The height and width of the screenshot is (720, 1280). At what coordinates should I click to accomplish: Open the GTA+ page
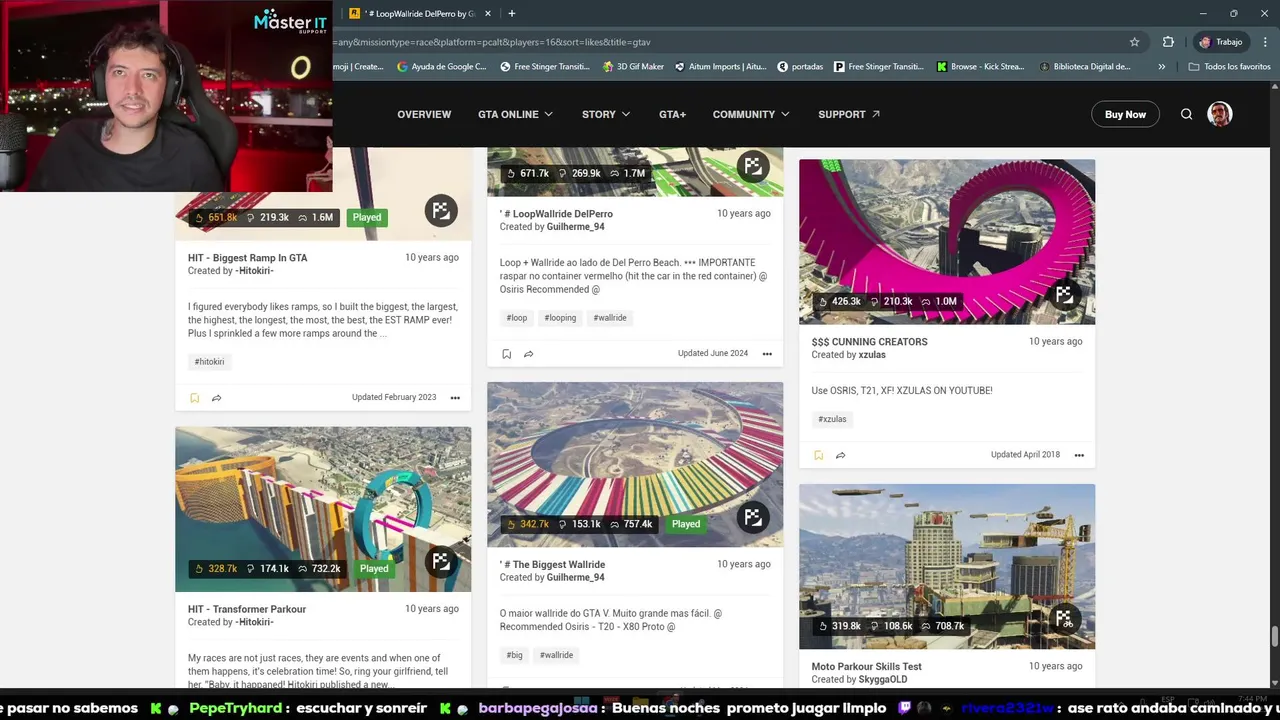(672, 114)
